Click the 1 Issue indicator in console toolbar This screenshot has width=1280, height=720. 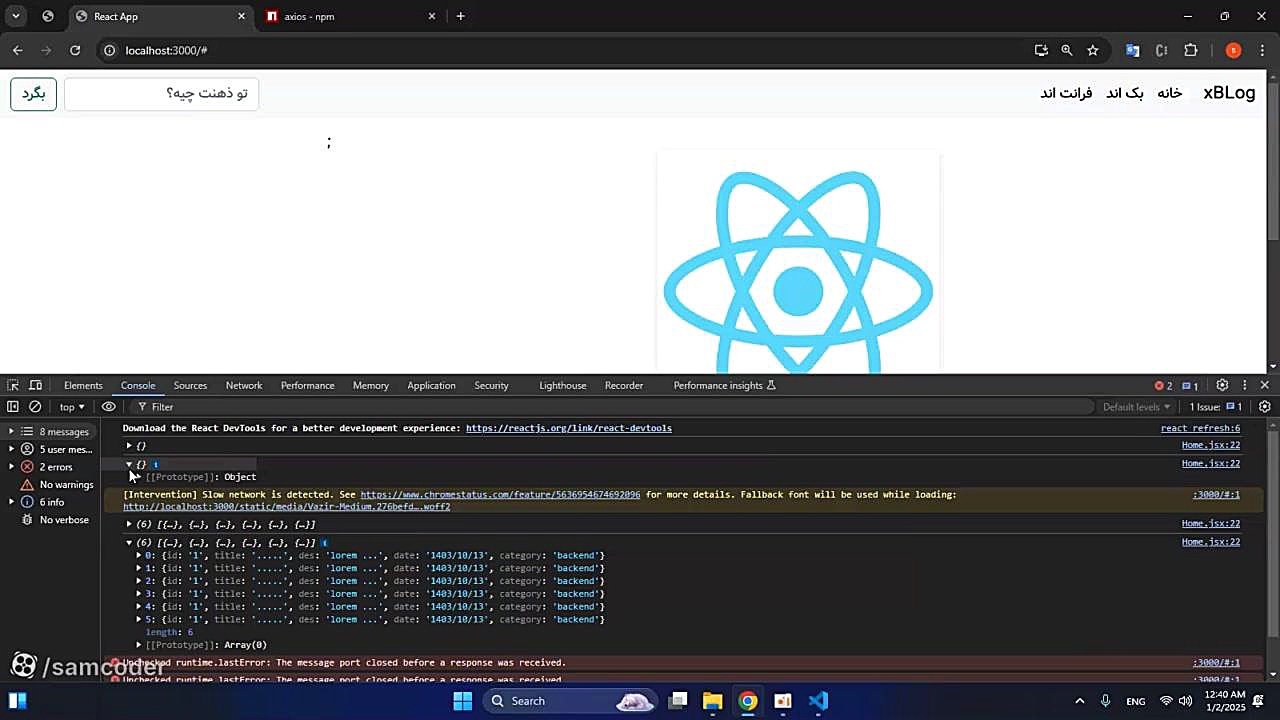tap(1215, 407)
